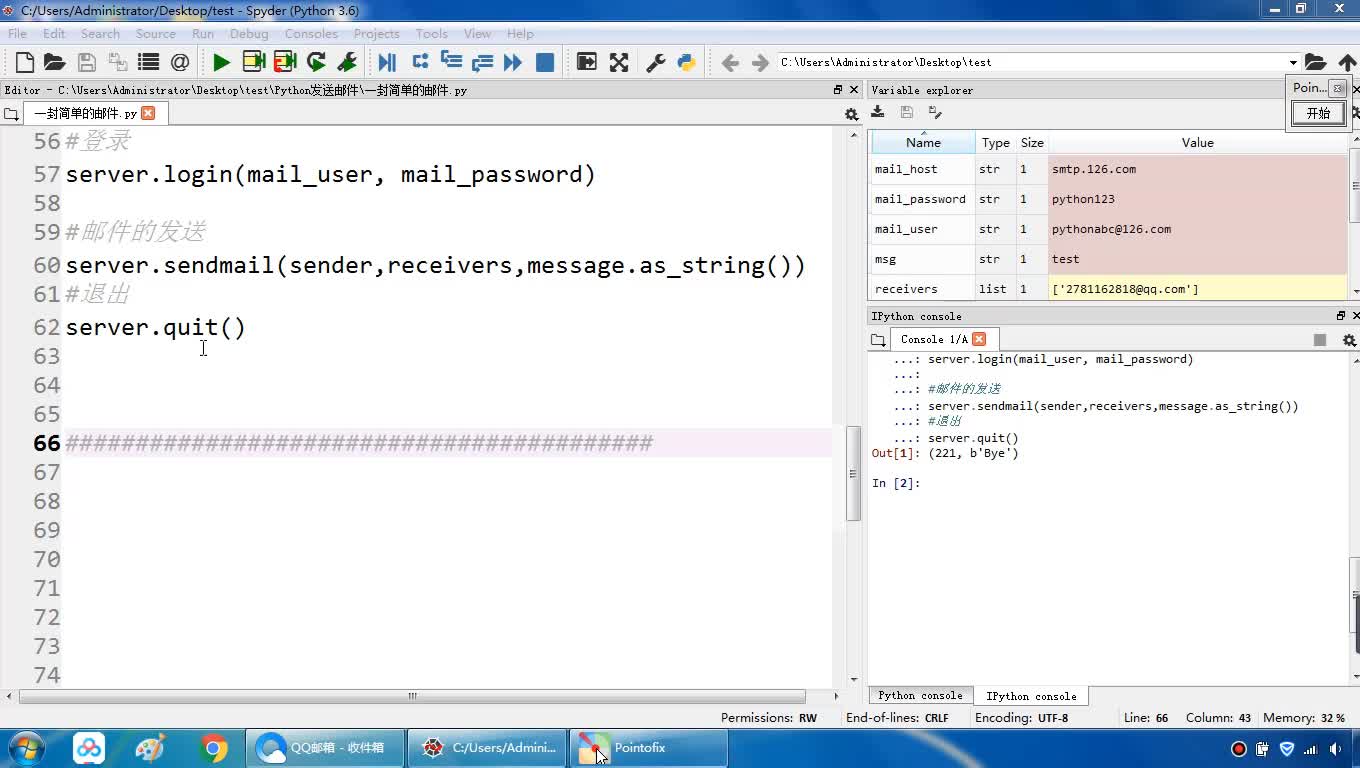Stop debugging with the blue square
1360x768 pixels.
tap(545, 62)
